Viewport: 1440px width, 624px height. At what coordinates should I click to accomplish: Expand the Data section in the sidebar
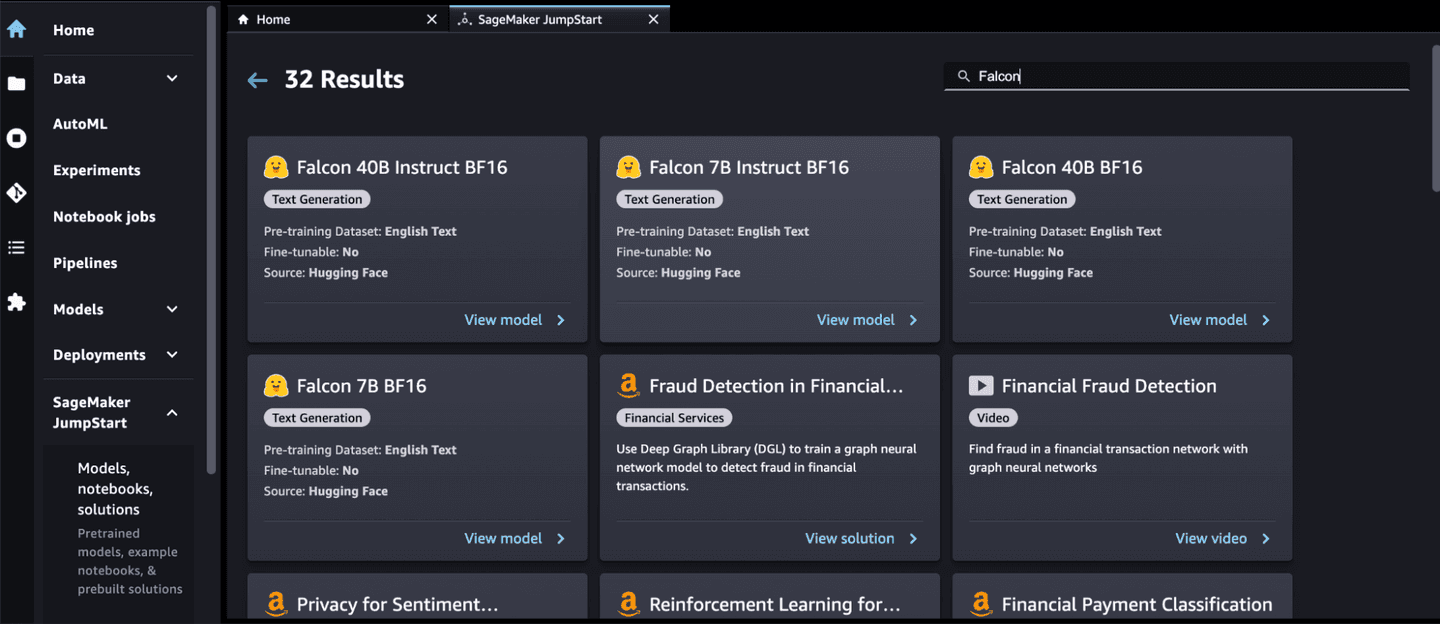(x=171, y=78)
